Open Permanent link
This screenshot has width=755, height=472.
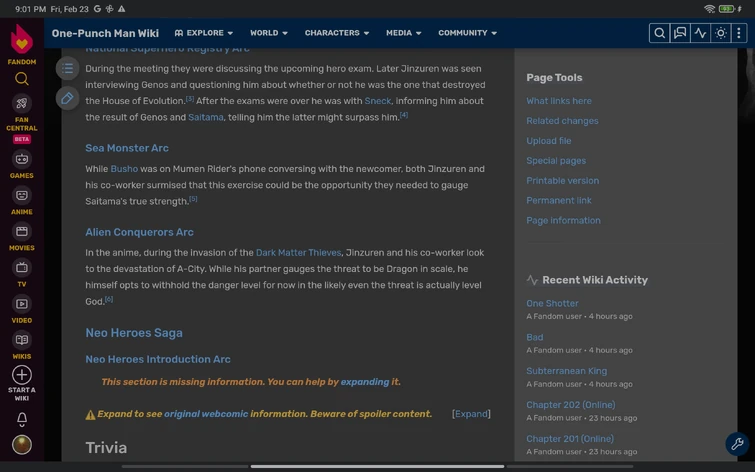click(x=559, y=200)
